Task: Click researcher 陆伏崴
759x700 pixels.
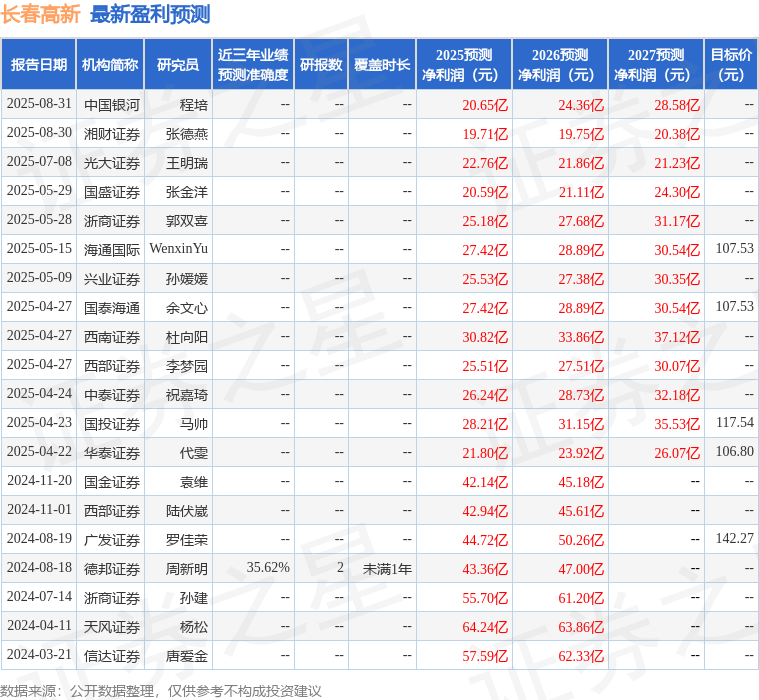Action: click(x=187, y=511)
